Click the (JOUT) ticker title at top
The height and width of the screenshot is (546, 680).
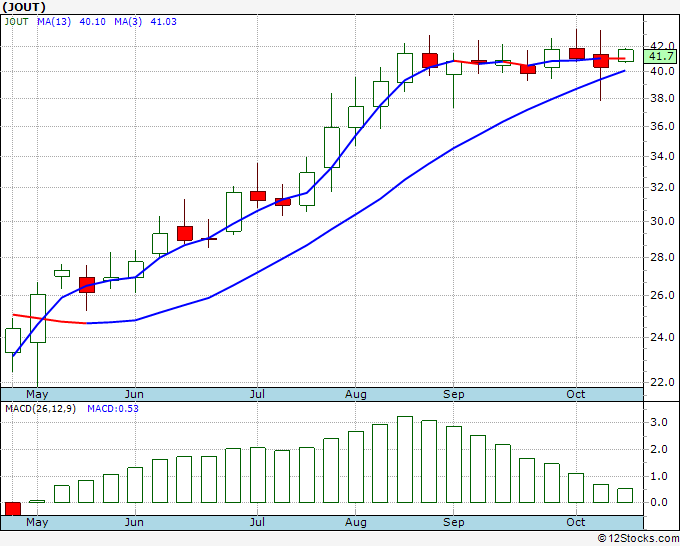pos(25,6)
